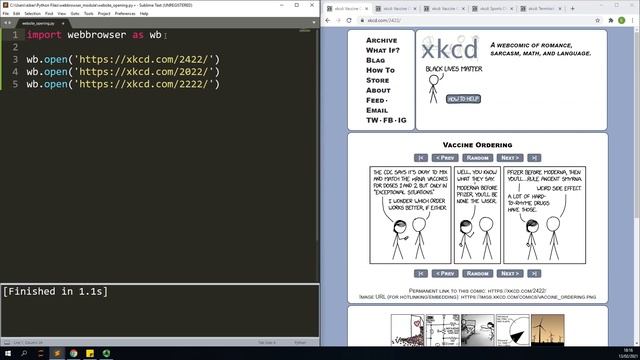Open Sublime Edit menu
This screenshot has width=640, height=360.
pyautogui.click(x=16, y=13)
